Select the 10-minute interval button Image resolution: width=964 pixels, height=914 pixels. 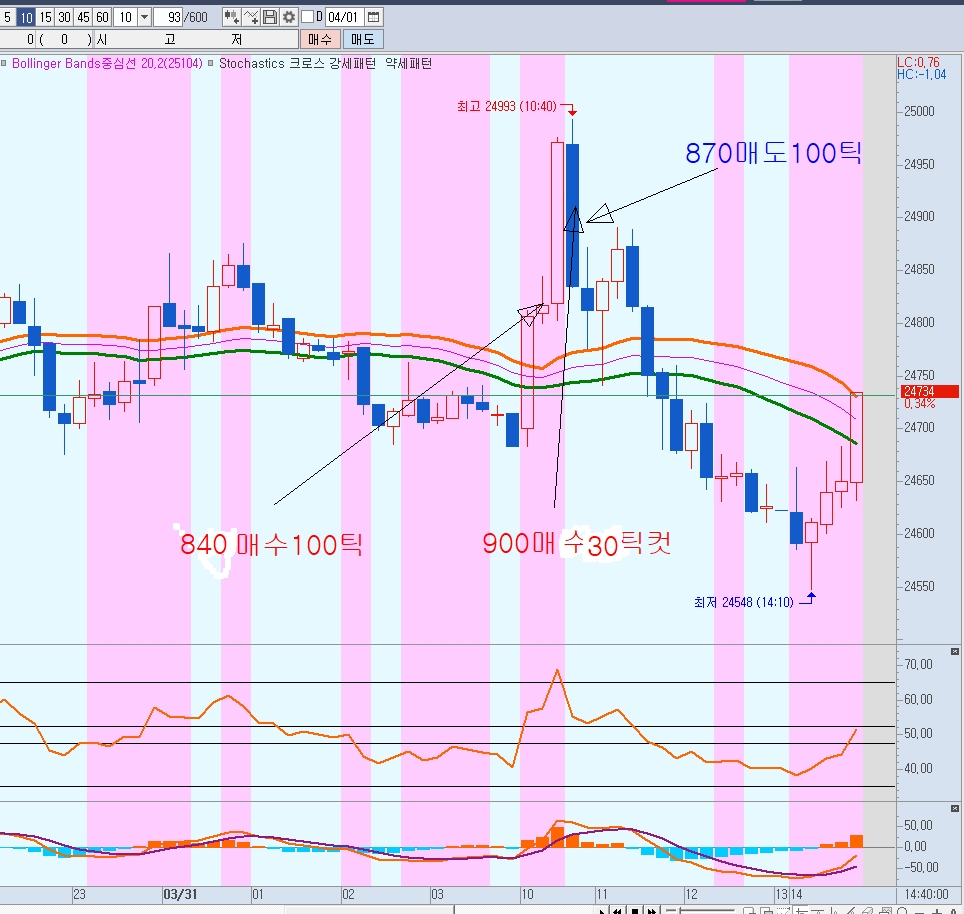(x=27, y=17)
